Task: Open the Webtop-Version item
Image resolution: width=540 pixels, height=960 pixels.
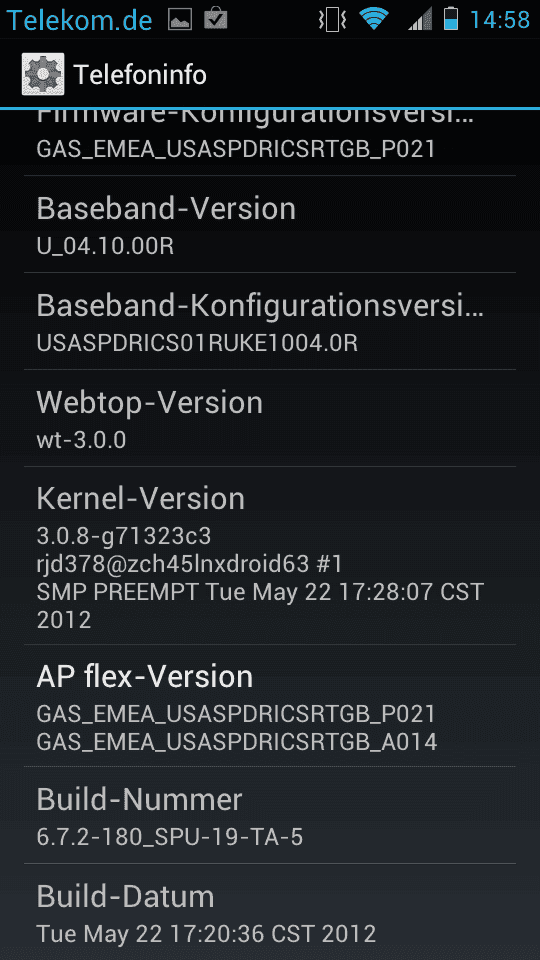Action: [270, 418]
